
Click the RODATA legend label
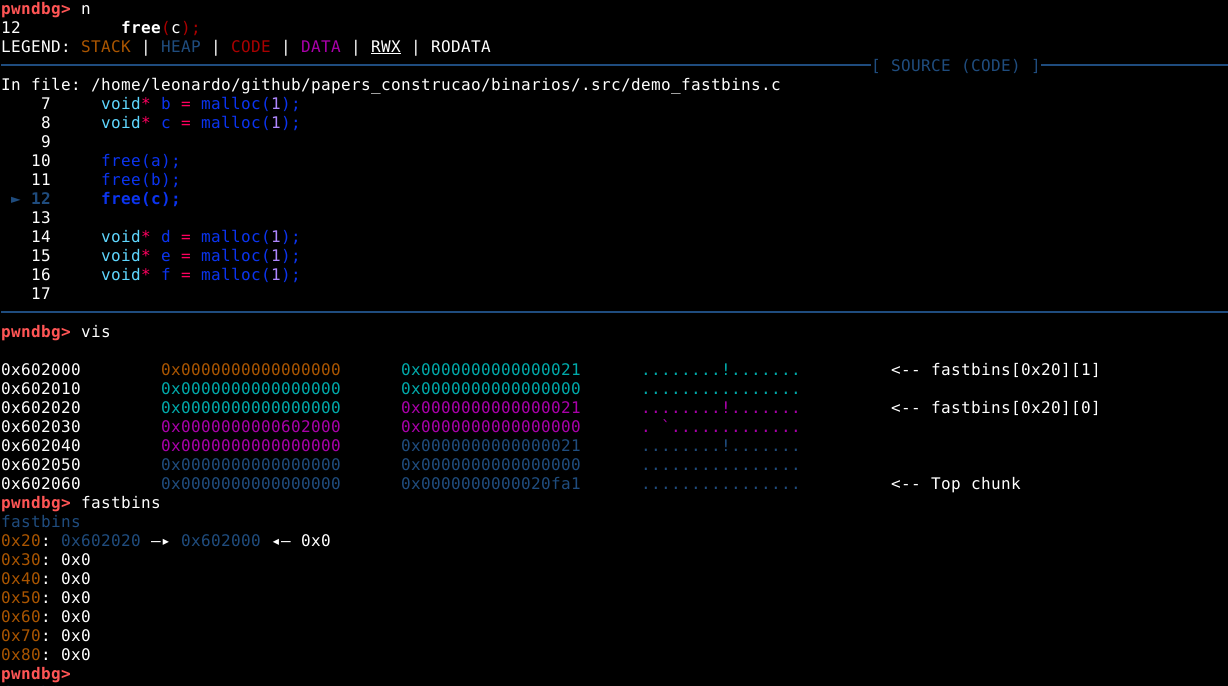tap(460, 47)
